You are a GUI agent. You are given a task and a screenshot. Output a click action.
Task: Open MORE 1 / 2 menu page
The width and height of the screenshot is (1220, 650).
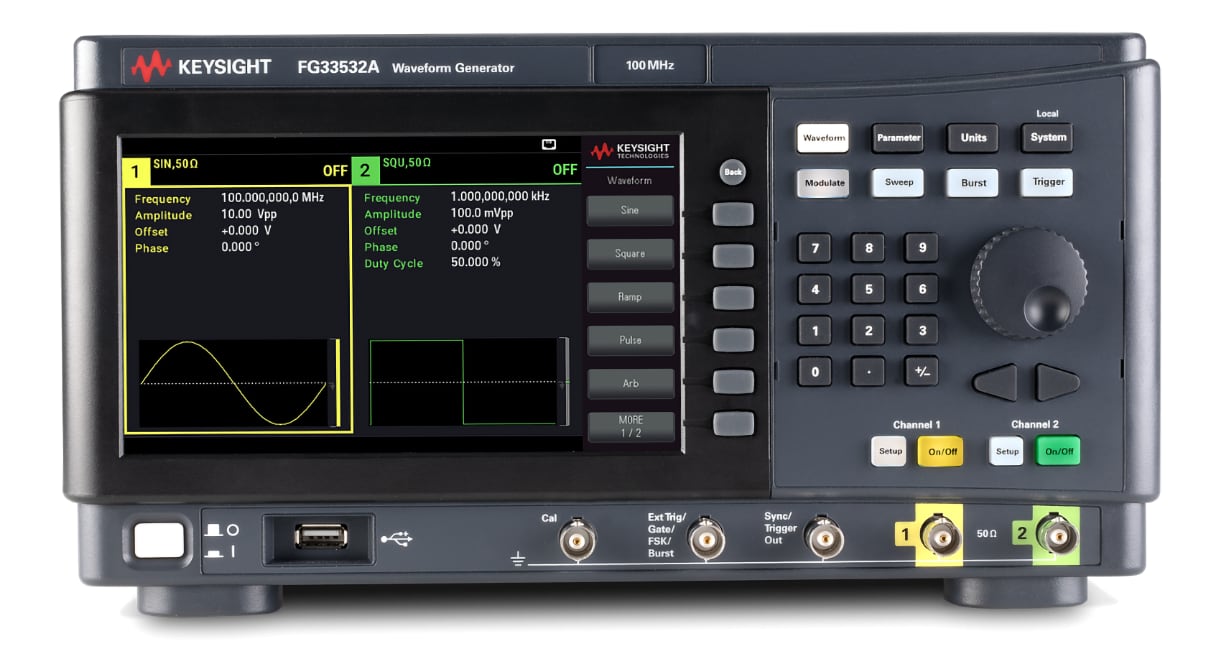pos(630,427)
